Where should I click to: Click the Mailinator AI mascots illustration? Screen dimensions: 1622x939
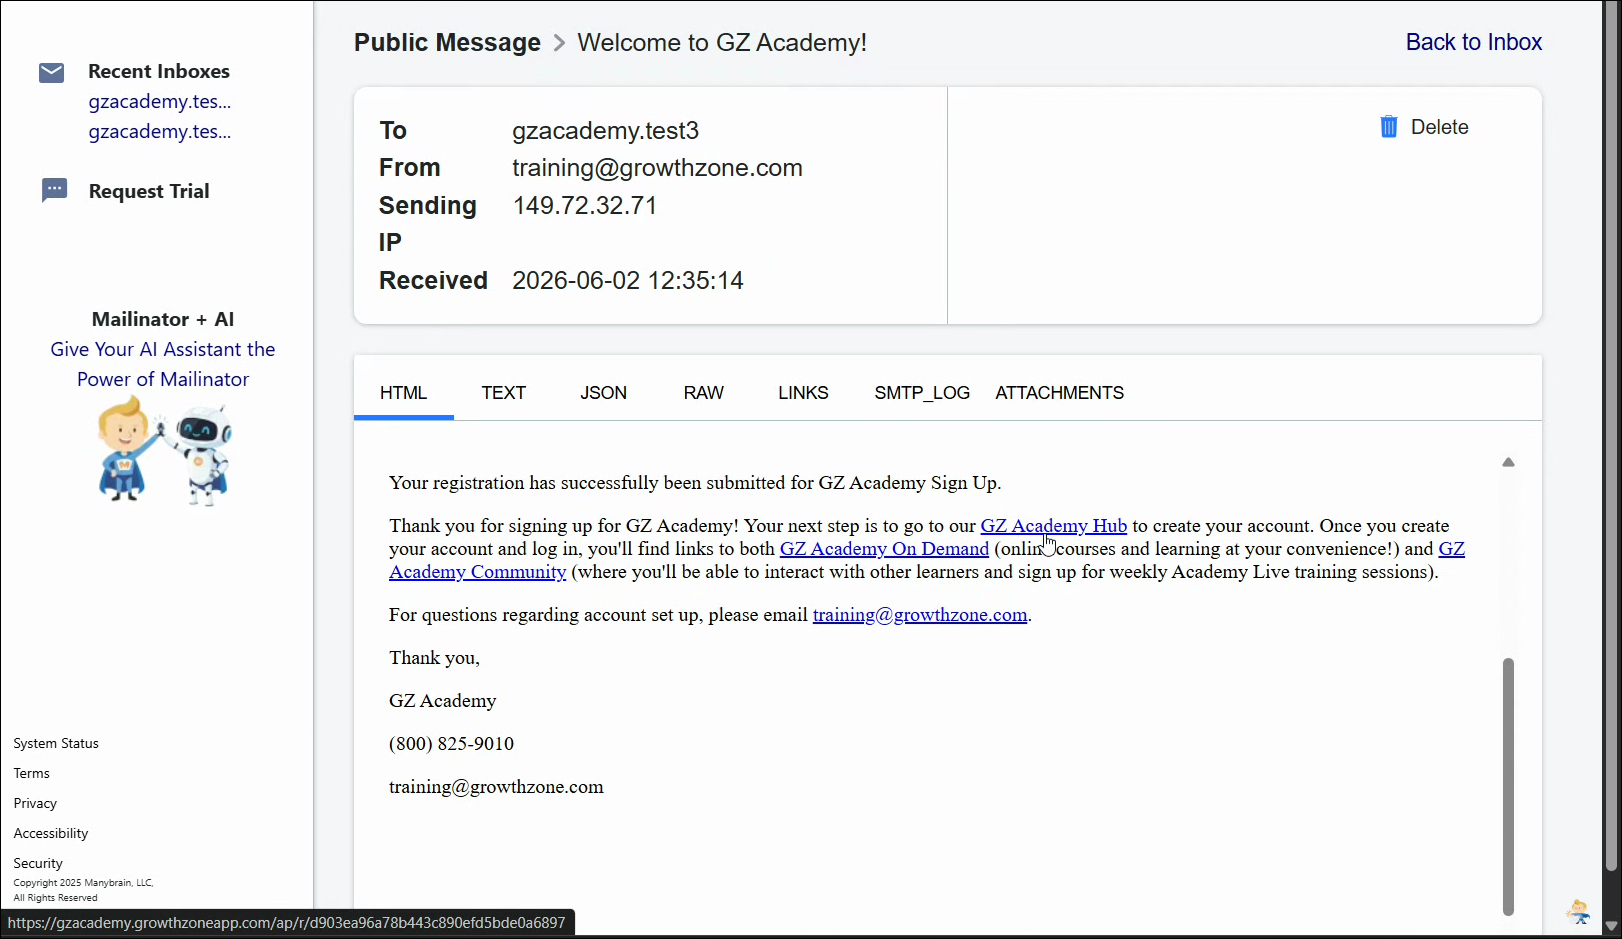pos(165,451)
